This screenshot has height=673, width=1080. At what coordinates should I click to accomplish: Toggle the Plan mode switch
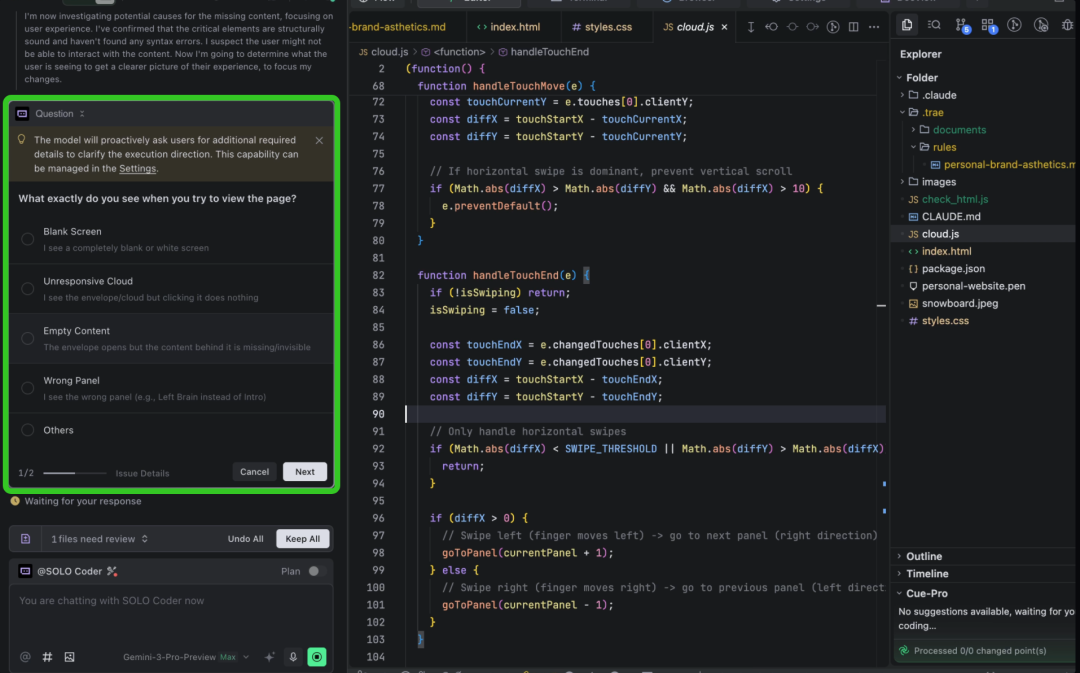click(316, 571)
